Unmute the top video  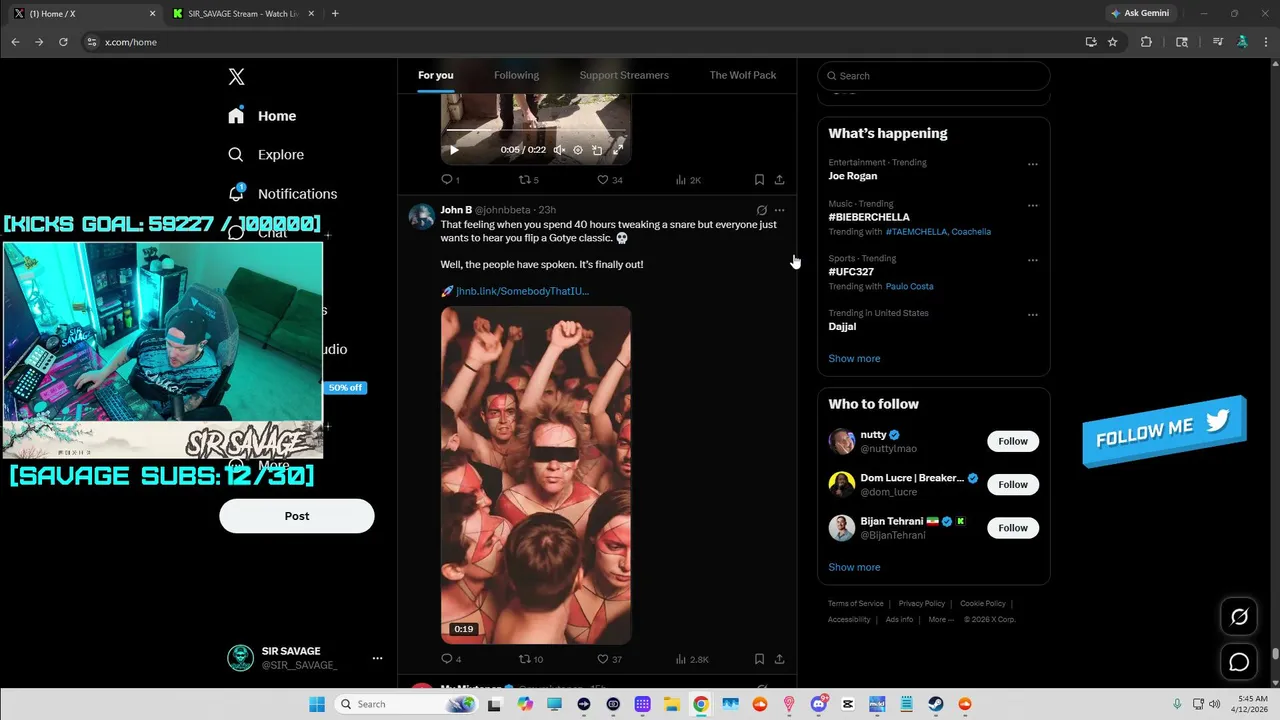pyautogui.click(x=559, y=150)
